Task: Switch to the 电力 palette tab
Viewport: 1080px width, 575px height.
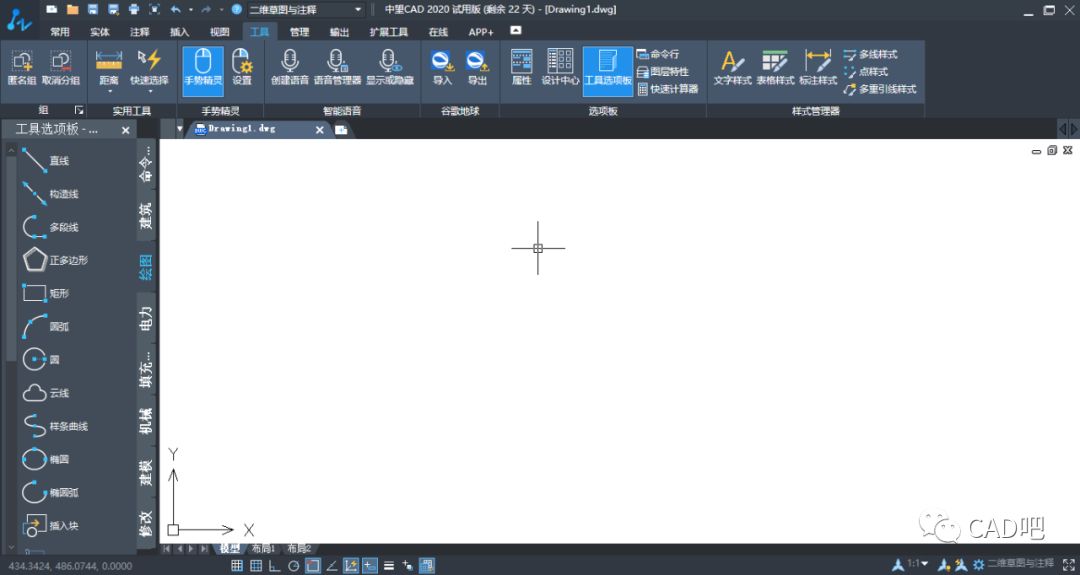Action: [x=146, y=319]
